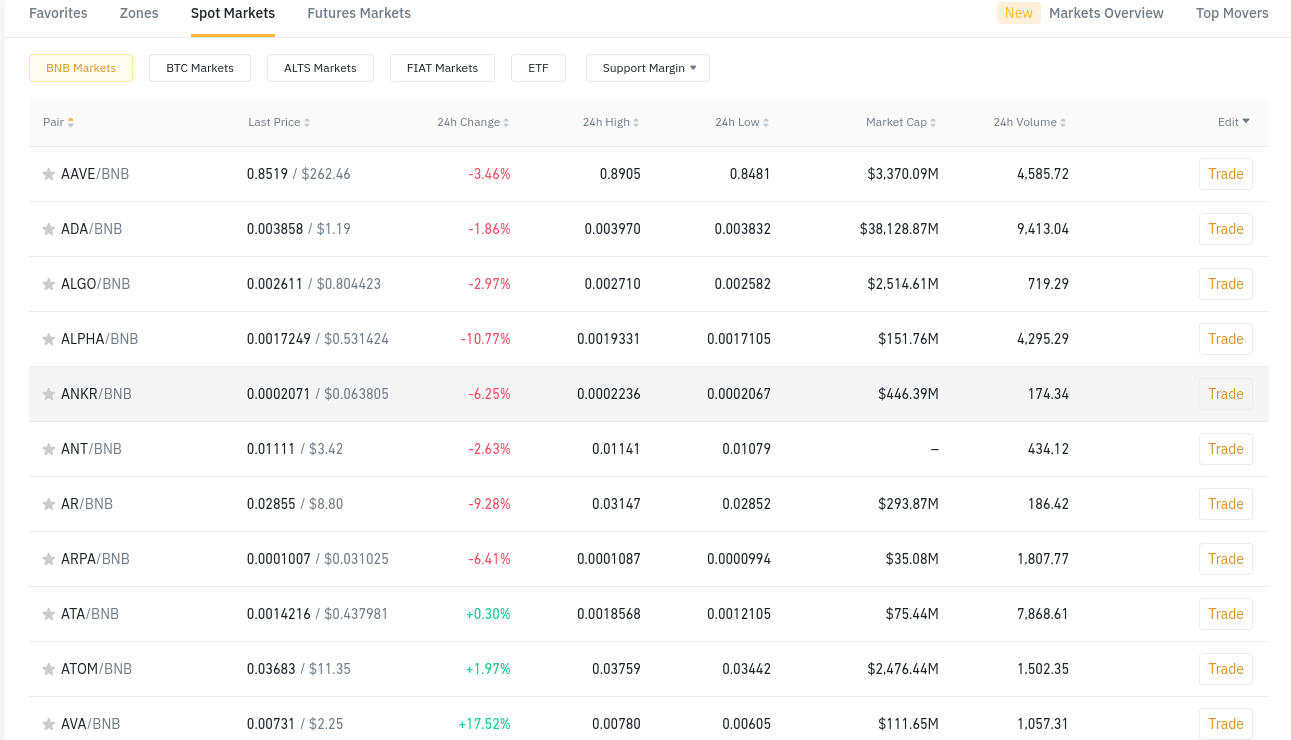The height and width of the screenshot is (740, 1291).
Task: Select volume value 9,413.04
Action: (x=1043, y=229)
